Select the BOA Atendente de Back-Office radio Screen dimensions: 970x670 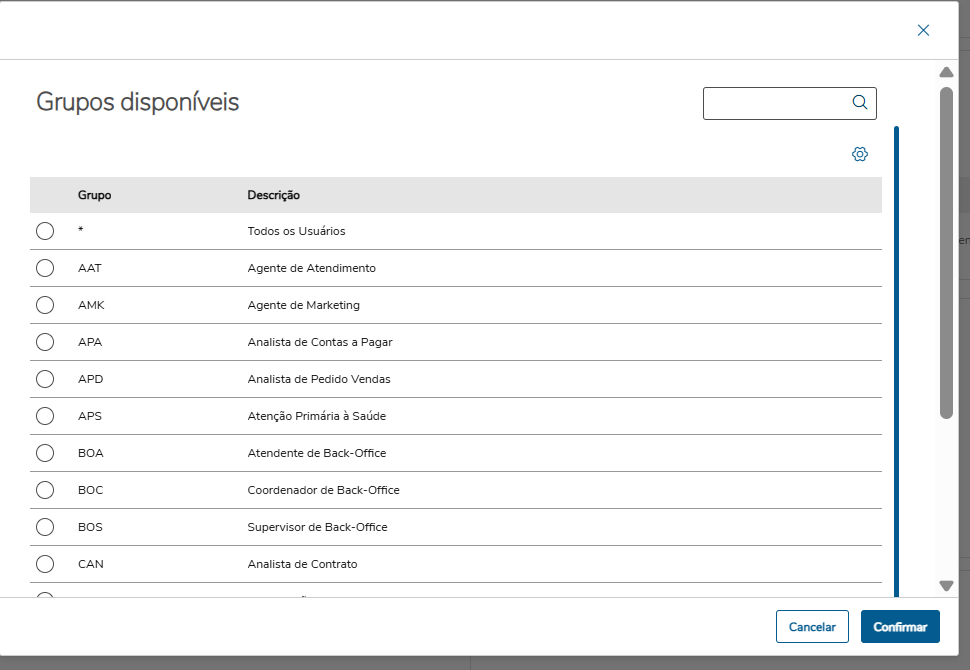45,453
